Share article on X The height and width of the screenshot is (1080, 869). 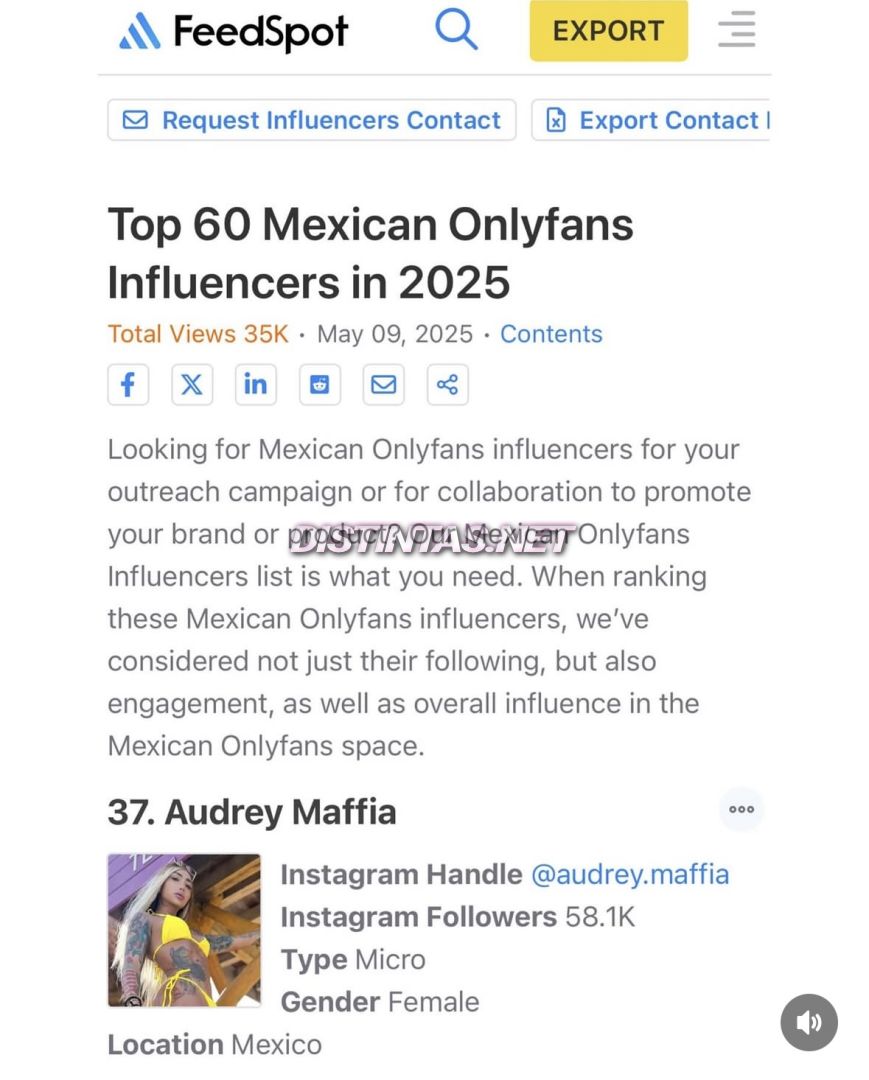pyautogui.click(x=192, y=384)
